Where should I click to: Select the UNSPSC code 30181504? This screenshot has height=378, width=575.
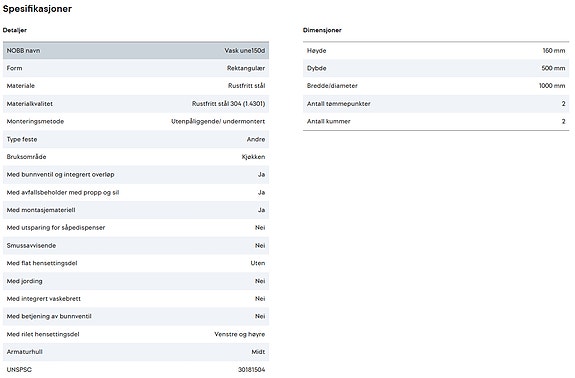point(252,370)
